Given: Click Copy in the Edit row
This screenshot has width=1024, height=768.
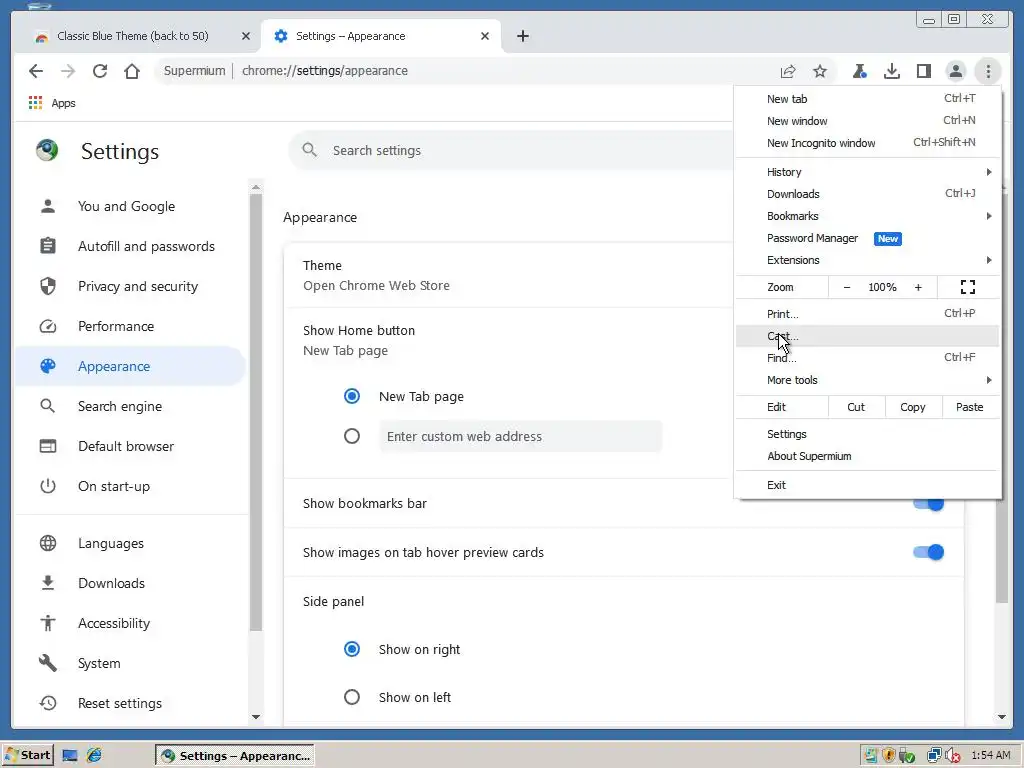Looking at the screenshot, I should [913, 407].
